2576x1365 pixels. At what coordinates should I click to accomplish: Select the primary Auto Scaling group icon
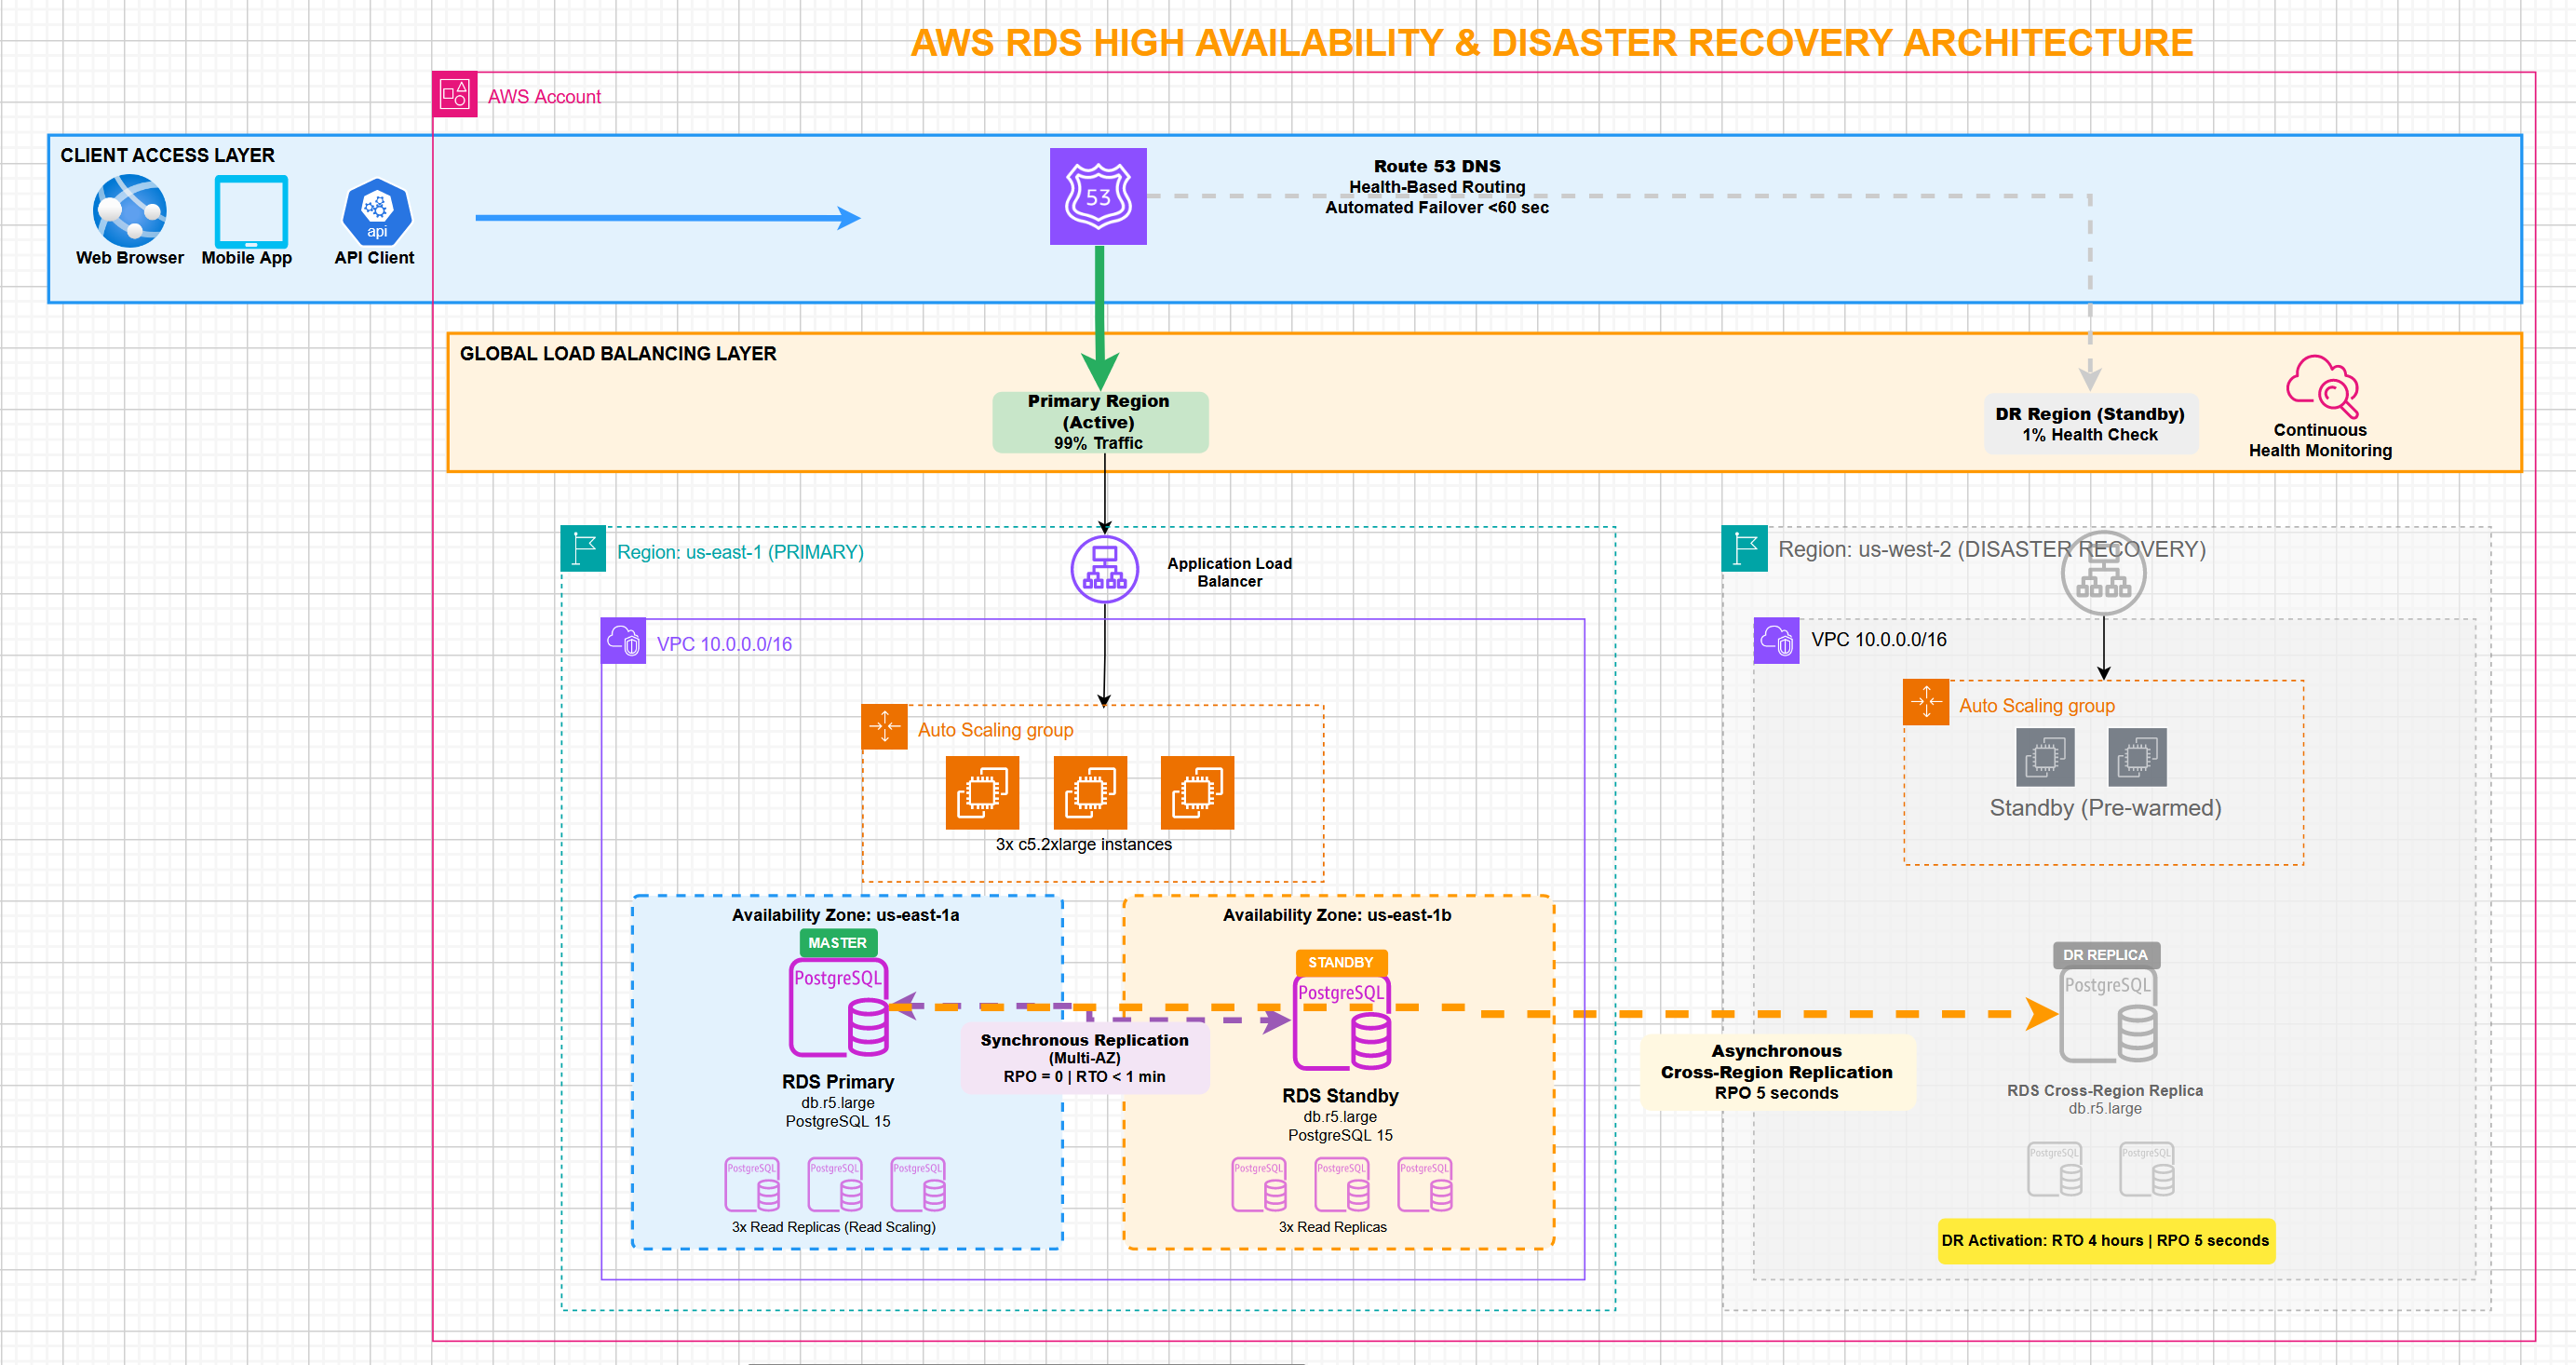884,727
